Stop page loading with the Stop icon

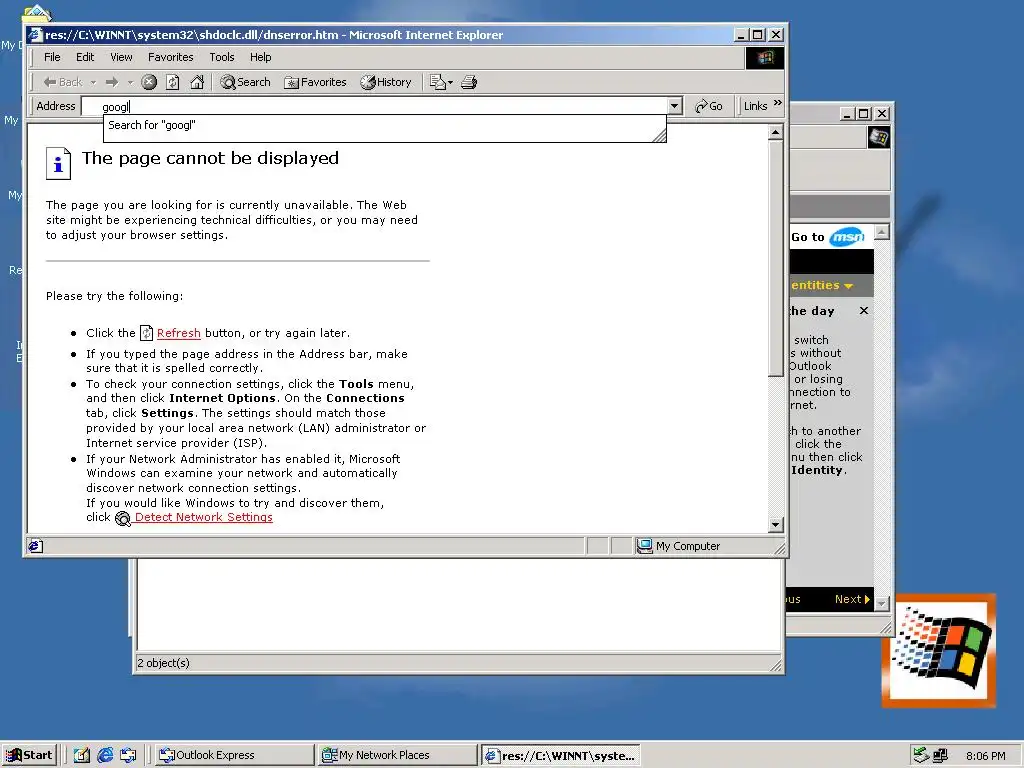[x=149, y=82]
